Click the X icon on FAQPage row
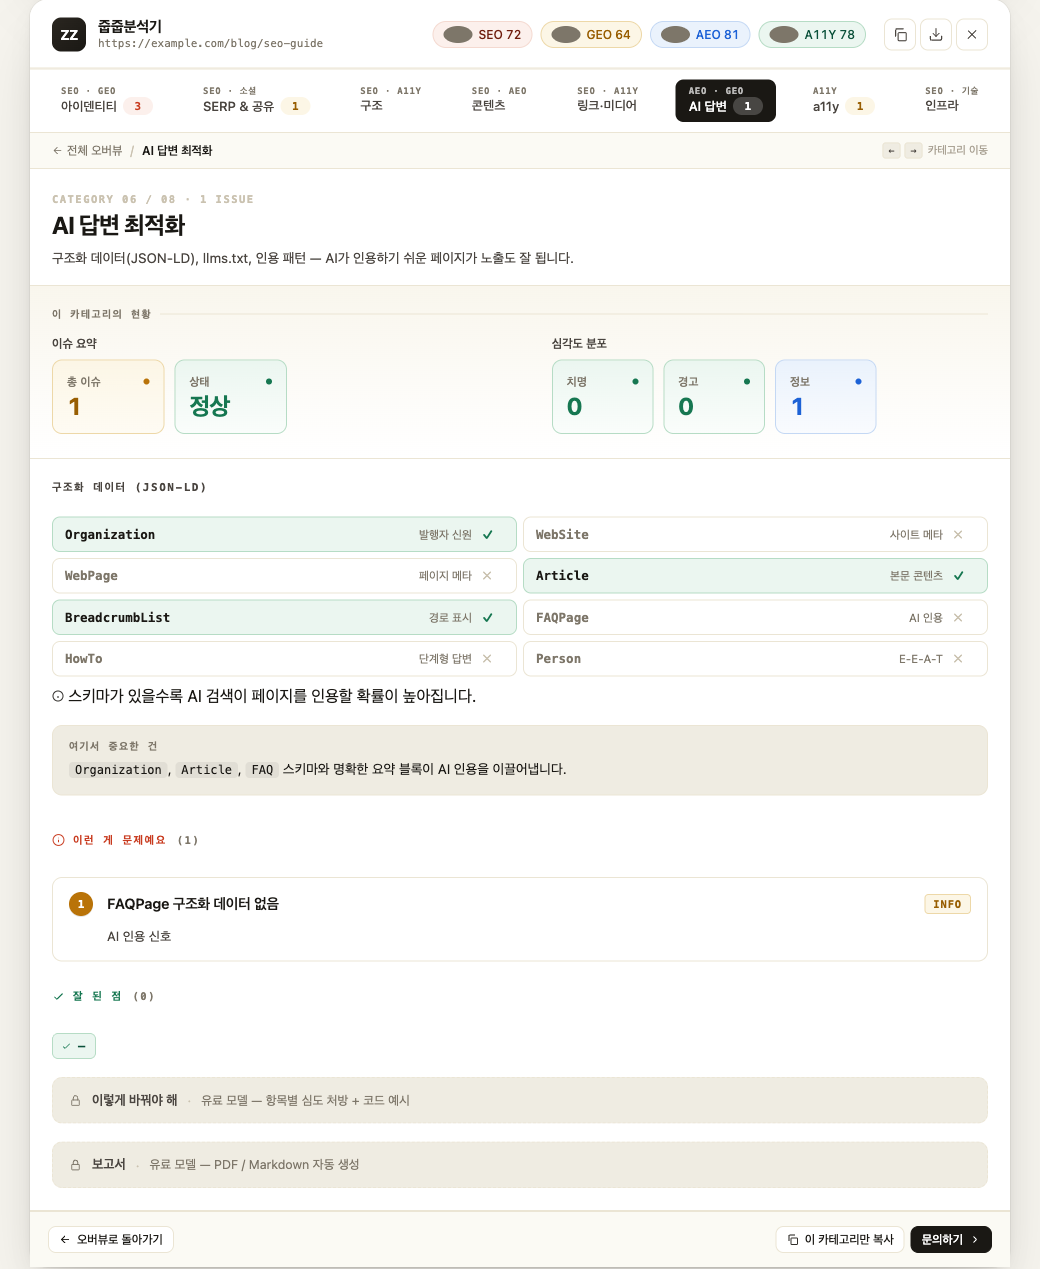Viewport: 1040px width, 1269px height. pos(958,618)
